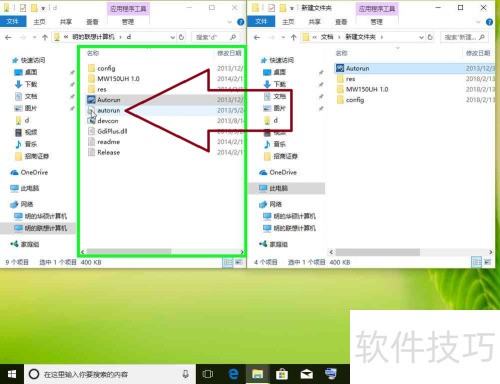Open Microsoft Store from the taskbar
The height and width of the screenshot is (384, 500).
[x=282, y=374]
